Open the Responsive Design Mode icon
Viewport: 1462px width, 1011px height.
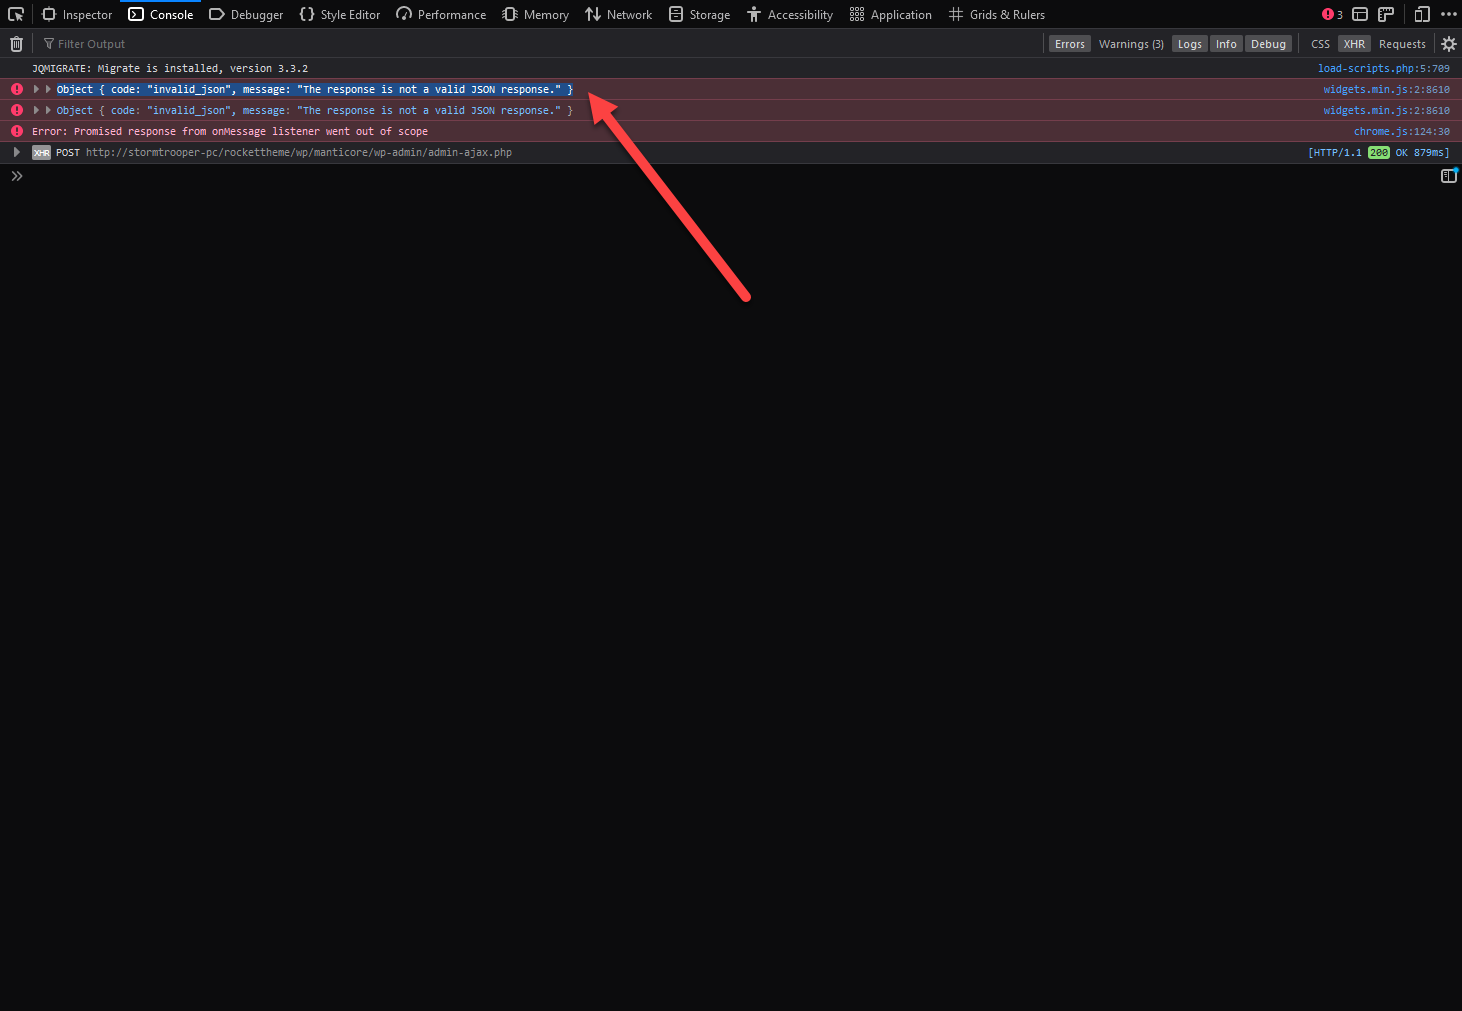point(1422,14)
